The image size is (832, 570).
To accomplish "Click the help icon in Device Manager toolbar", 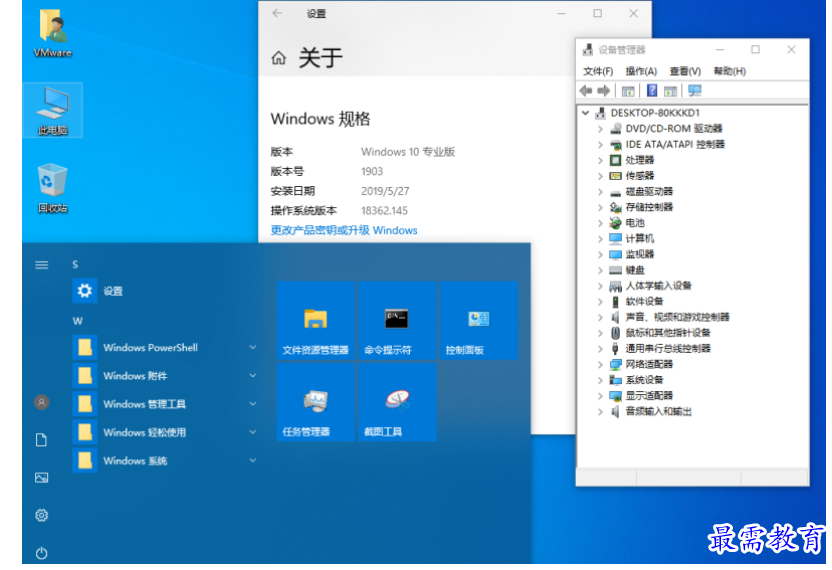I will coord(651,91).
